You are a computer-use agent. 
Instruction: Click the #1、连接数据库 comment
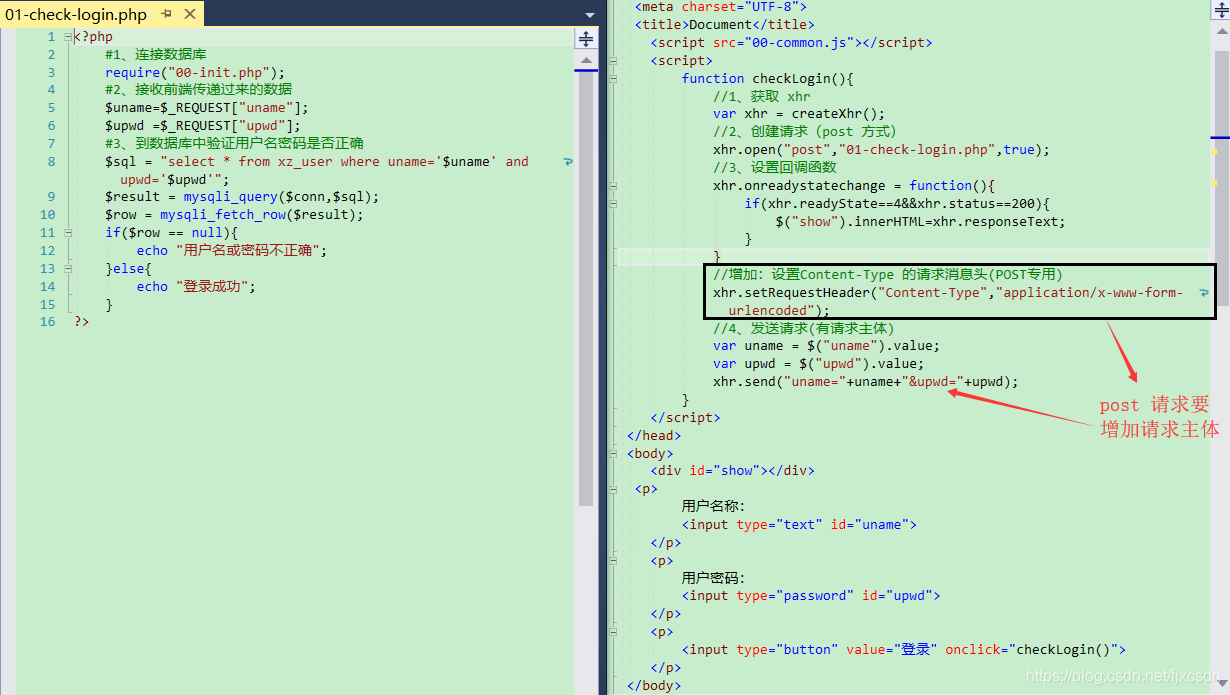click(156, 54)
